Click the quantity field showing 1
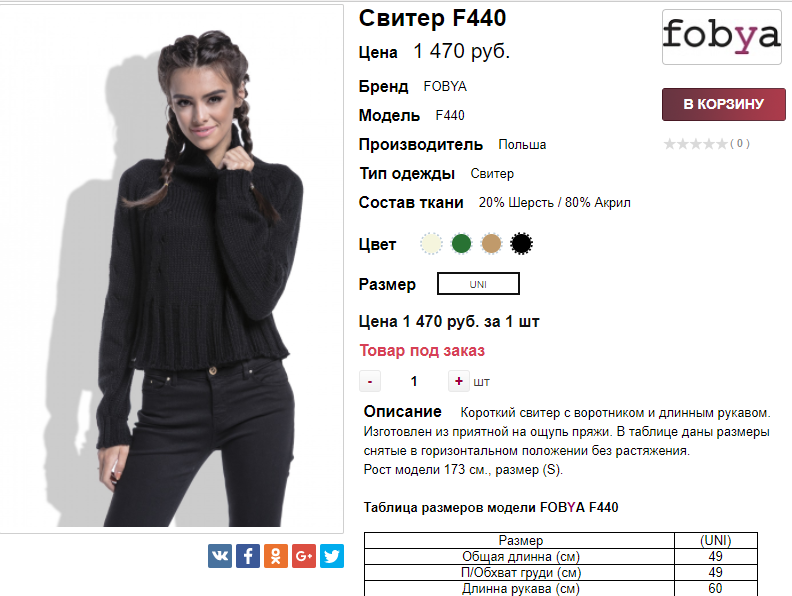The height and width of the screenshot is (596, 792). [414, 381]
